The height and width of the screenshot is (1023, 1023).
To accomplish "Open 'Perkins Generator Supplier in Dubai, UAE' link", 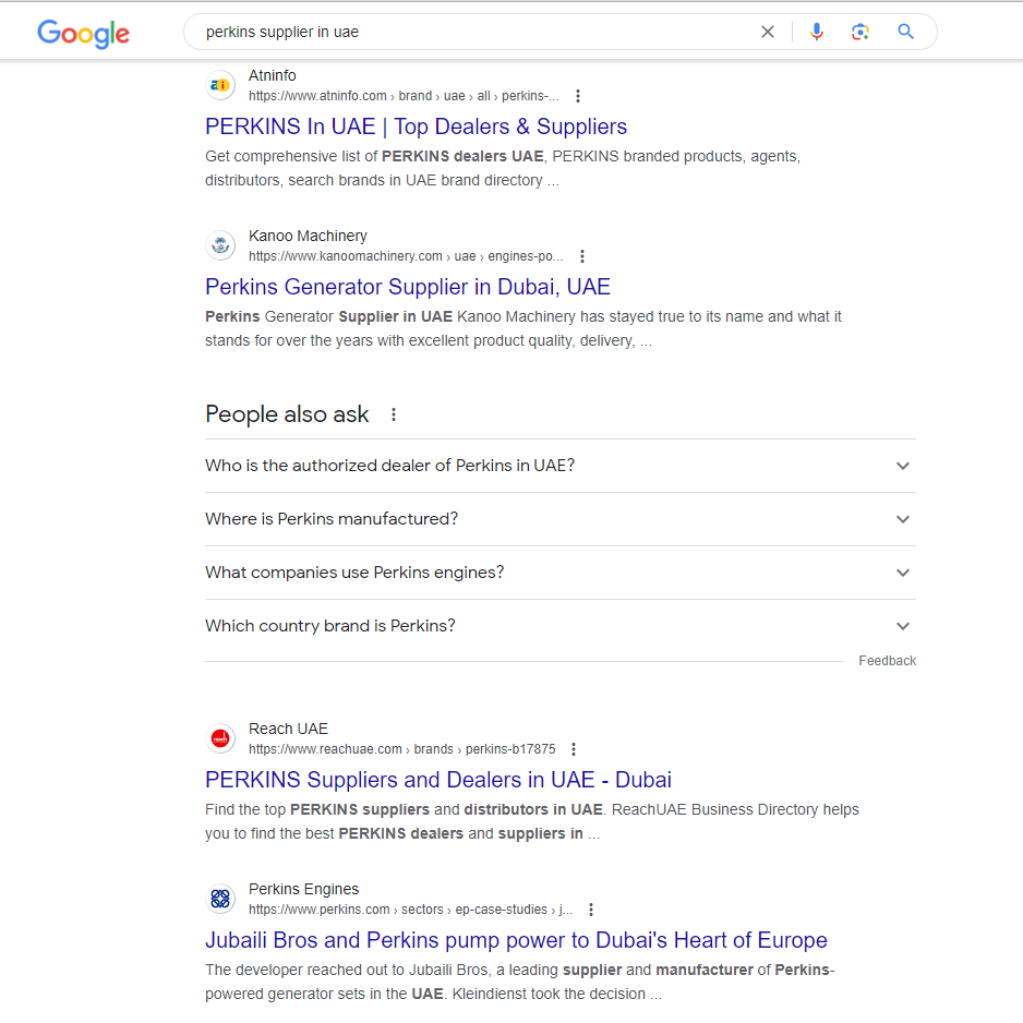I will (x=407, y=287).
